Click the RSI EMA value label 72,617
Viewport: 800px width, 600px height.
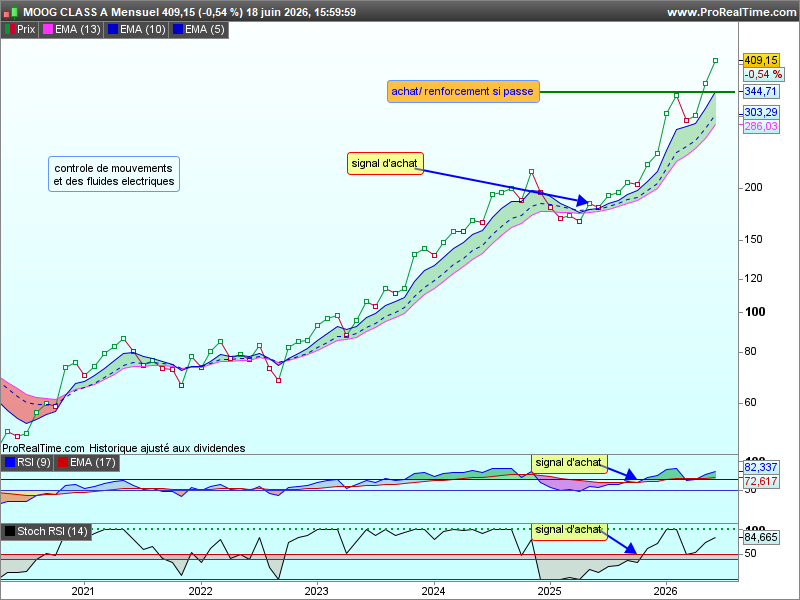[761, 481]
